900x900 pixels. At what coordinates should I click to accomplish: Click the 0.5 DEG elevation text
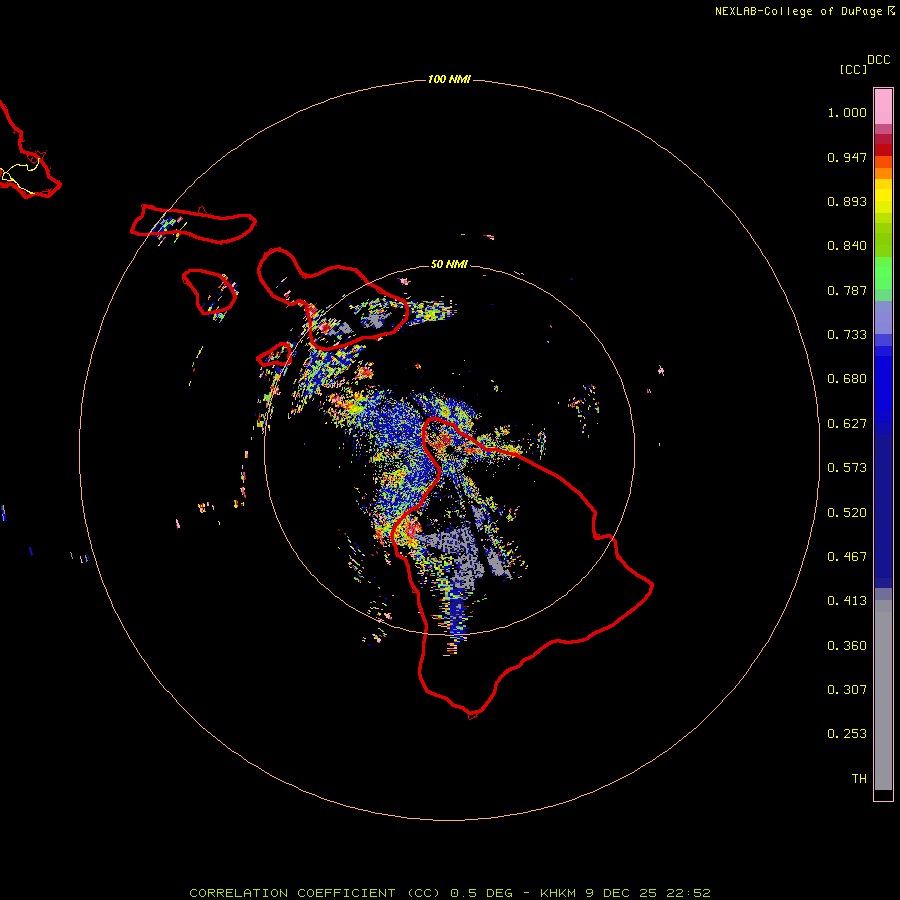480,893
